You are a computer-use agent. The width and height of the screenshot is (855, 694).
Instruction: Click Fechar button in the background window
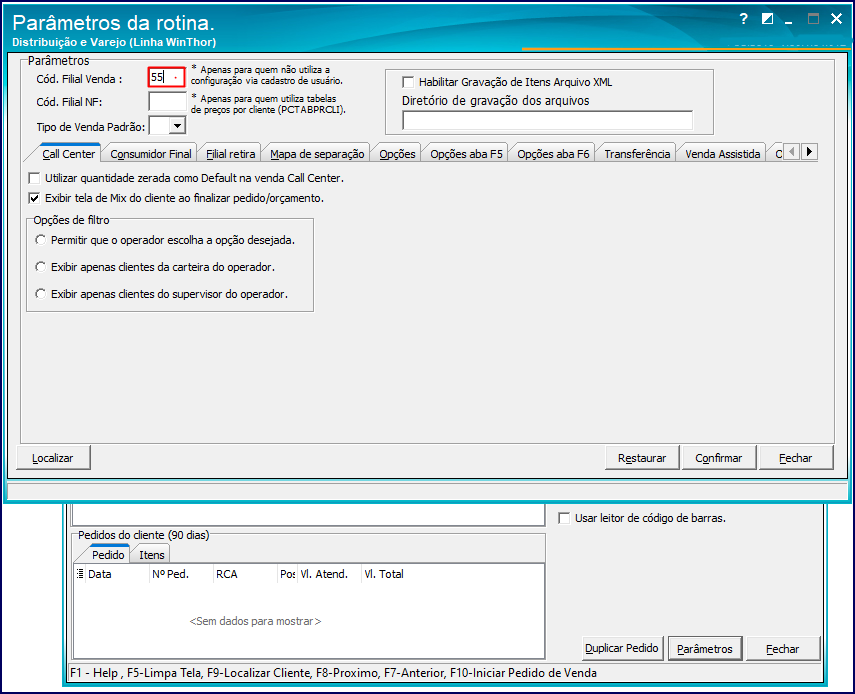782,649
